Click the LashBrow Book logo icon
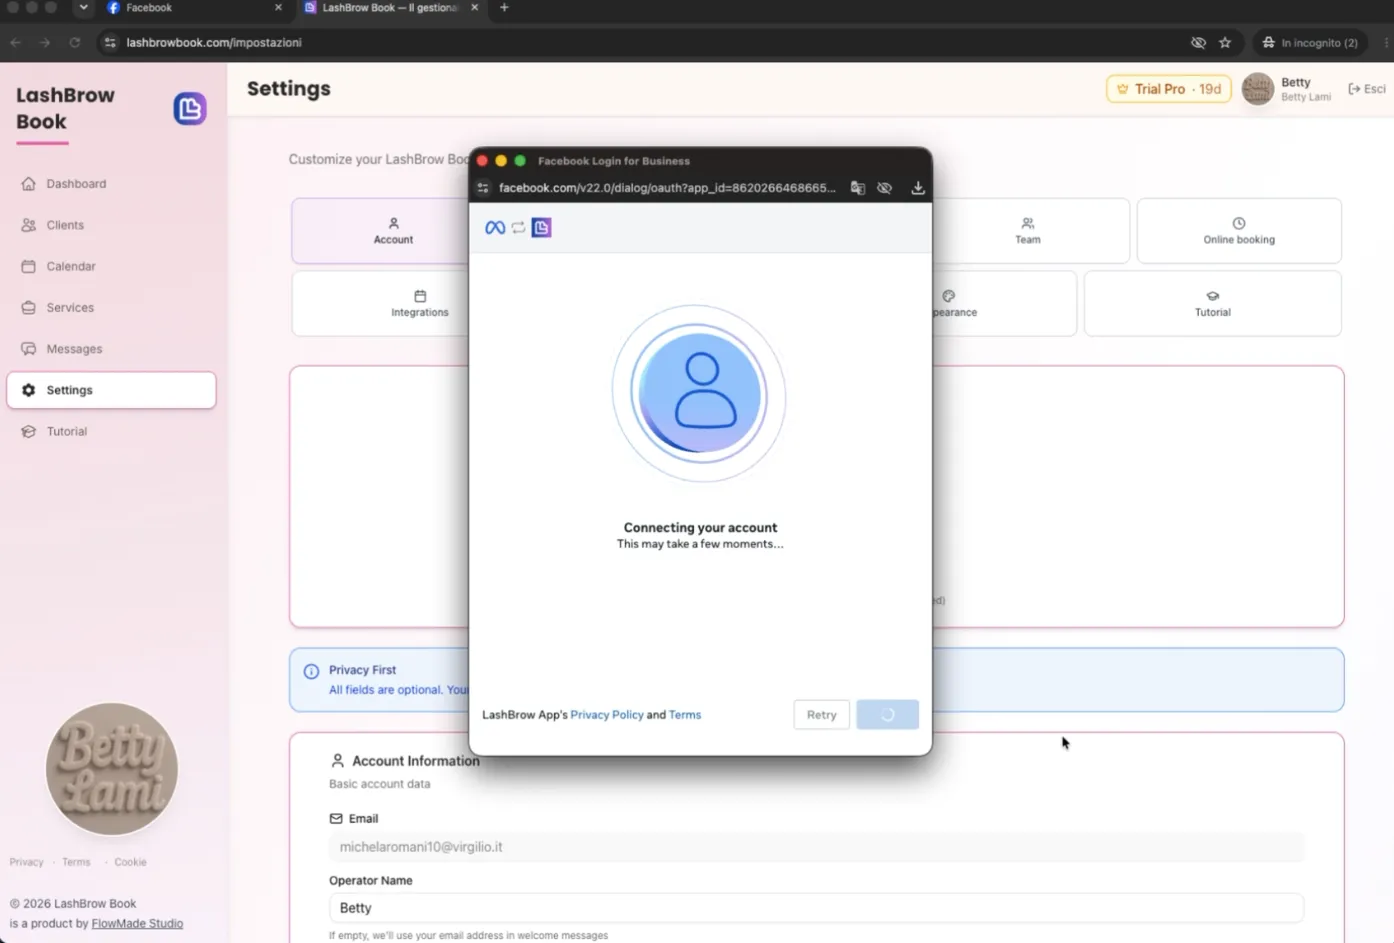1394x943 pixels. point(190,108)
